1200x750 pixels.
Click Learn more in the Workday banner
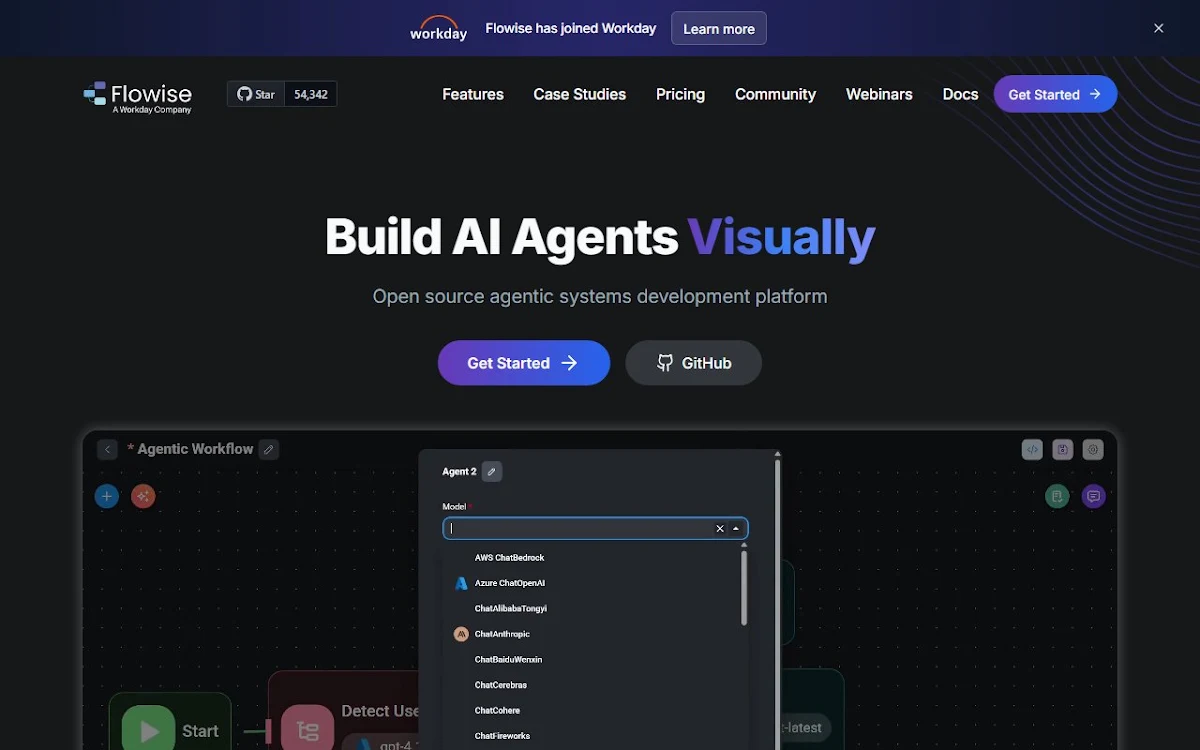click(719, 28)
